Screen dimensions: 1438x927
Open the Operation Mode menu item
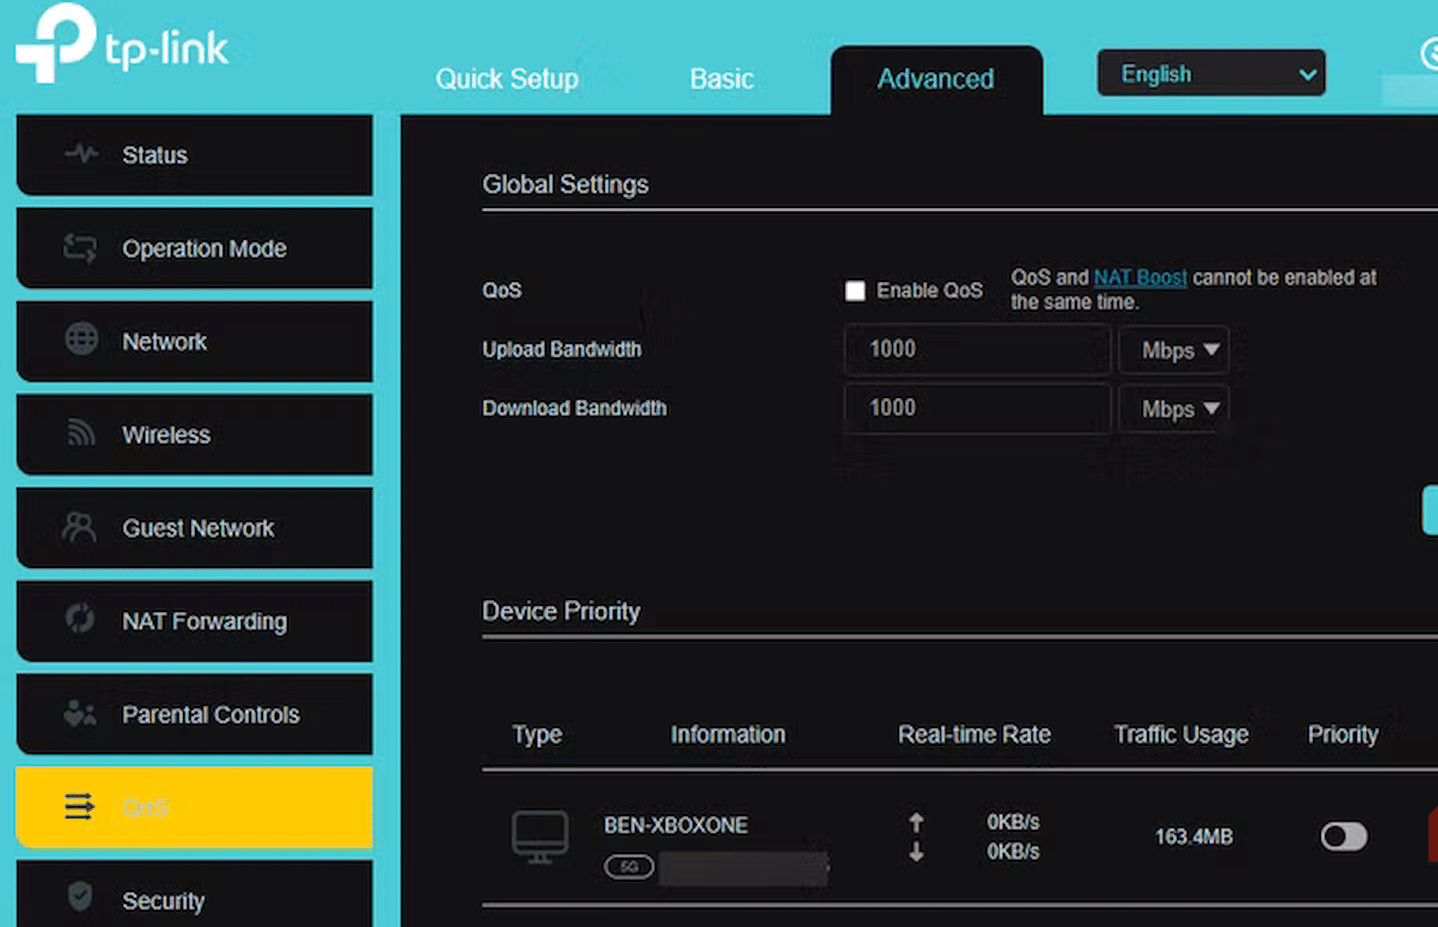(x=194, y=248)
